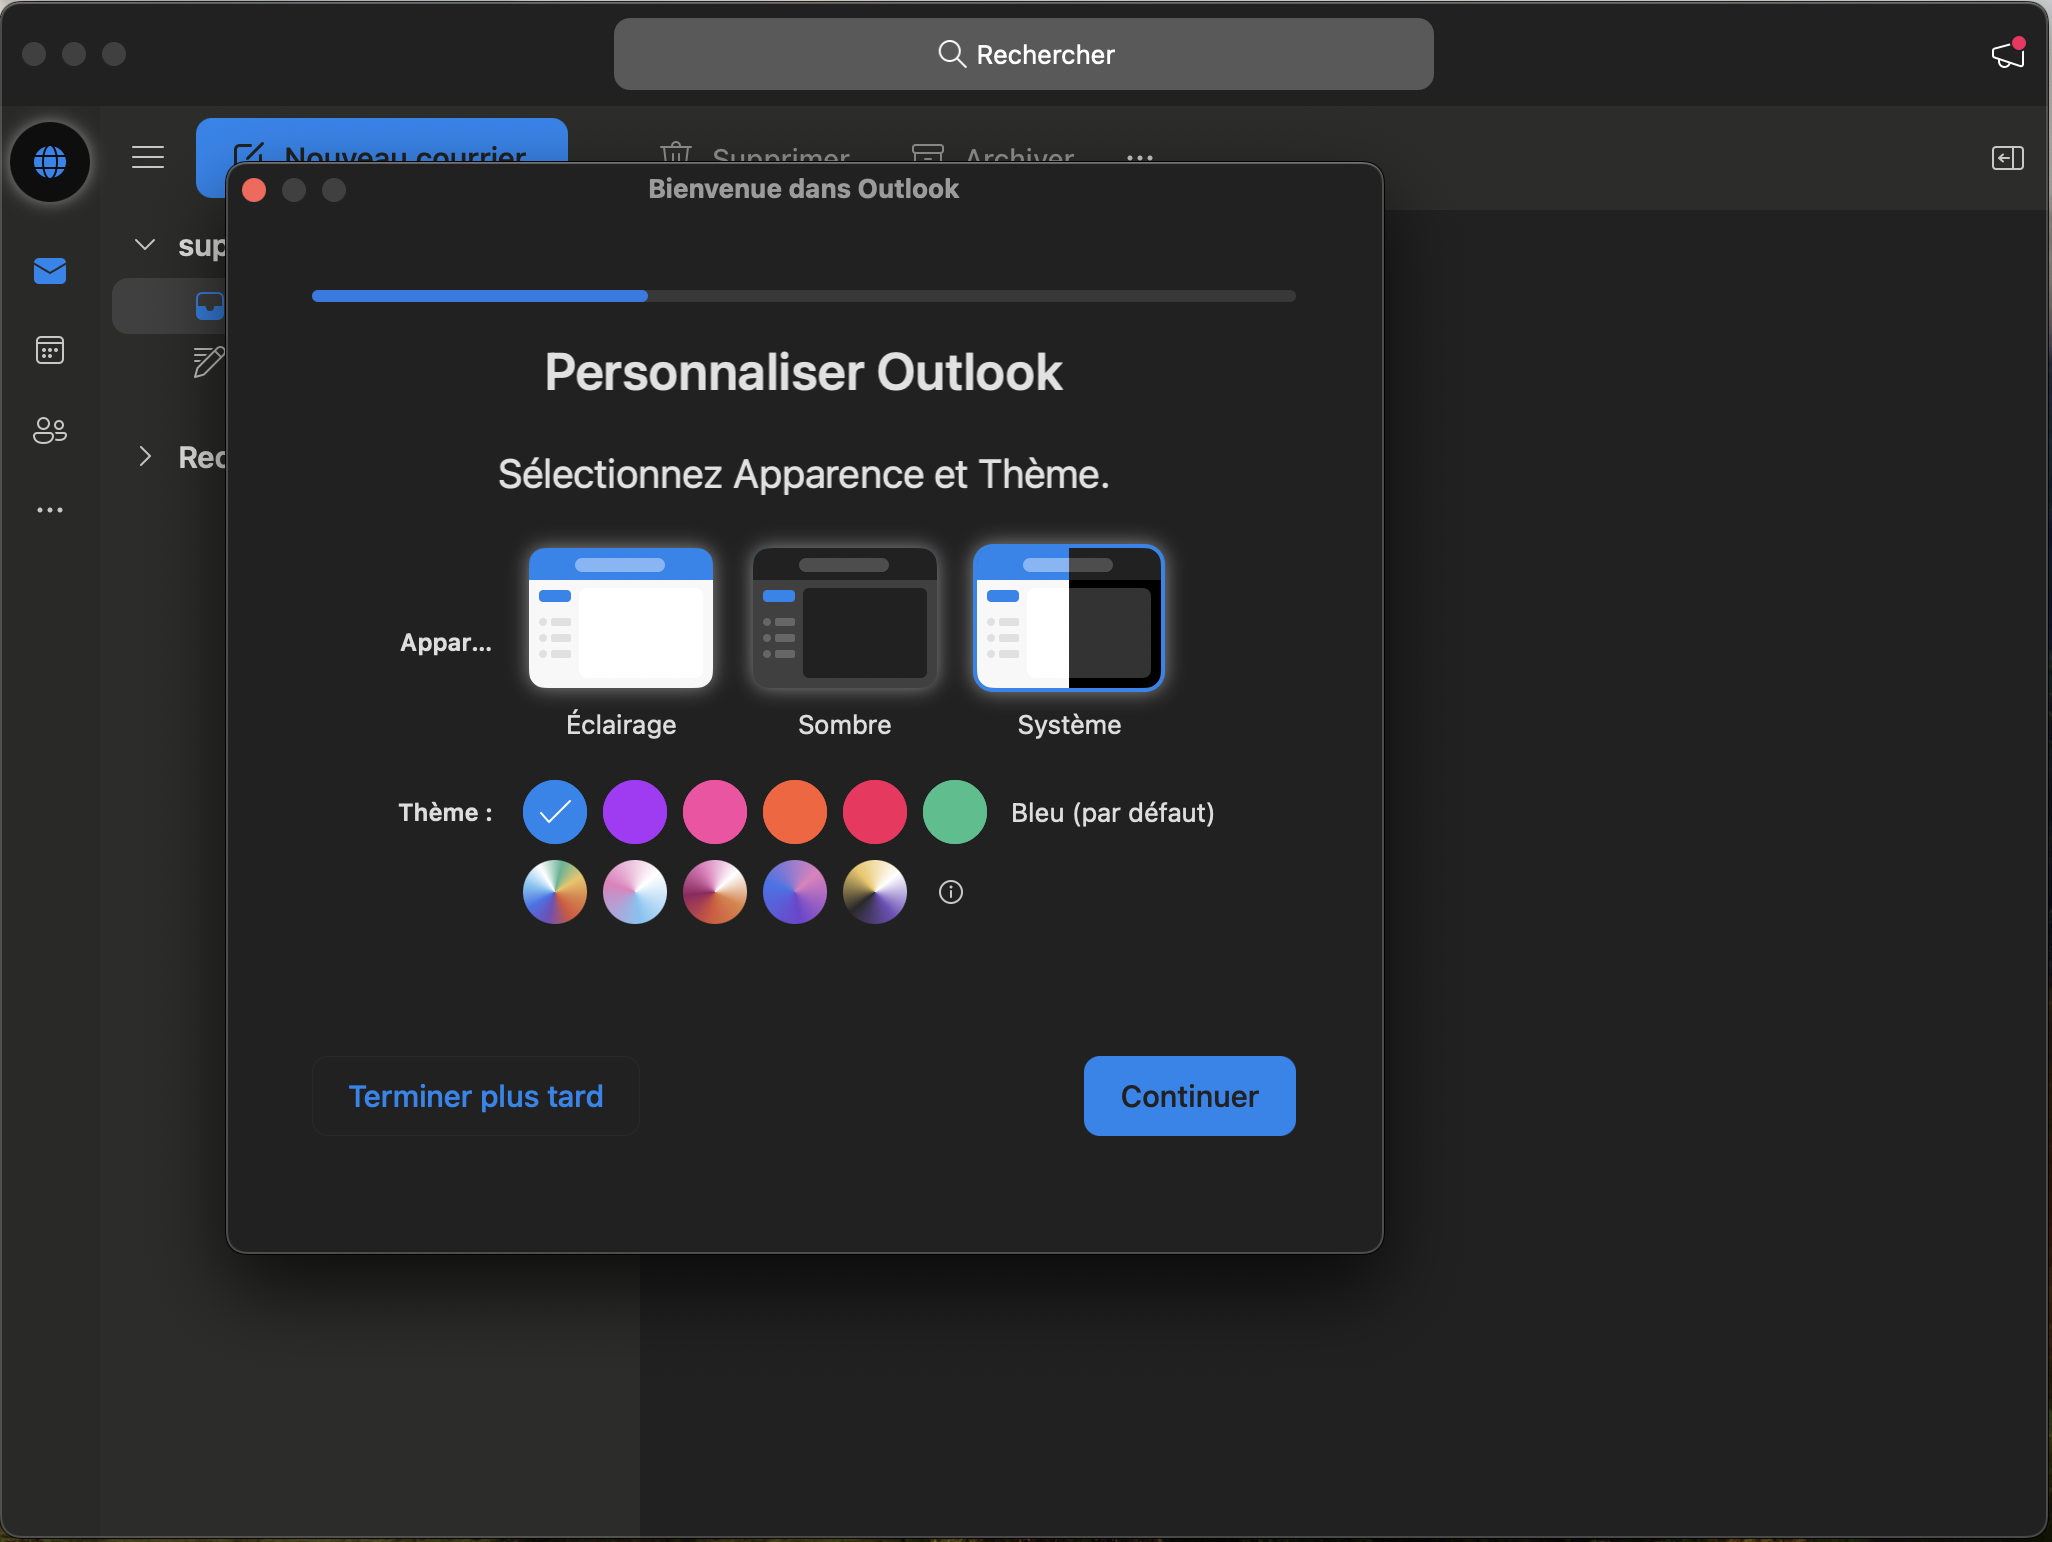Select the Éclairage appearance thumbnail
The height and width of the screenshot is (1542, 2052).
tap(621, 617)
